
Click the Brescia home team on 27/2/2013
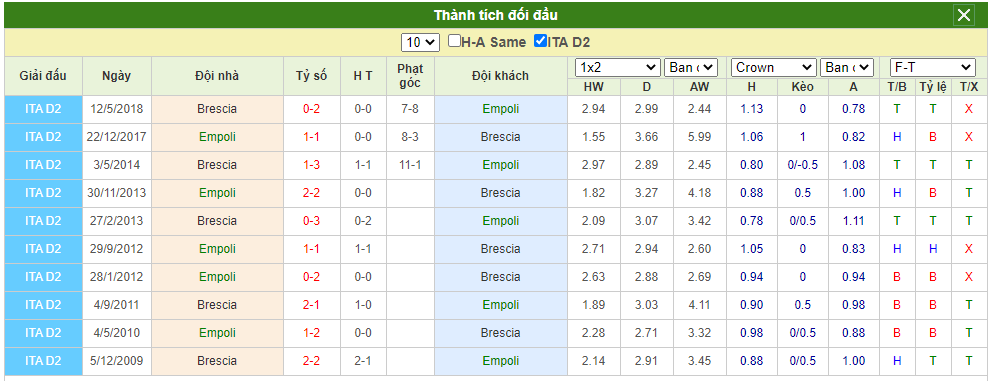tap(217, 221)
